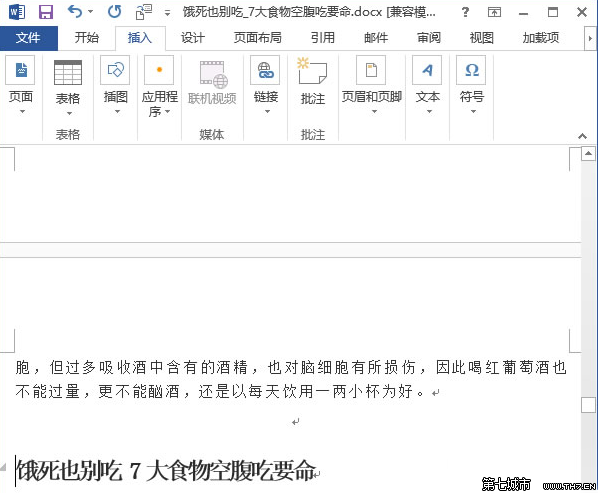
Task: Insert a comment with 批注 icon
Action: (x=312, y=71)
